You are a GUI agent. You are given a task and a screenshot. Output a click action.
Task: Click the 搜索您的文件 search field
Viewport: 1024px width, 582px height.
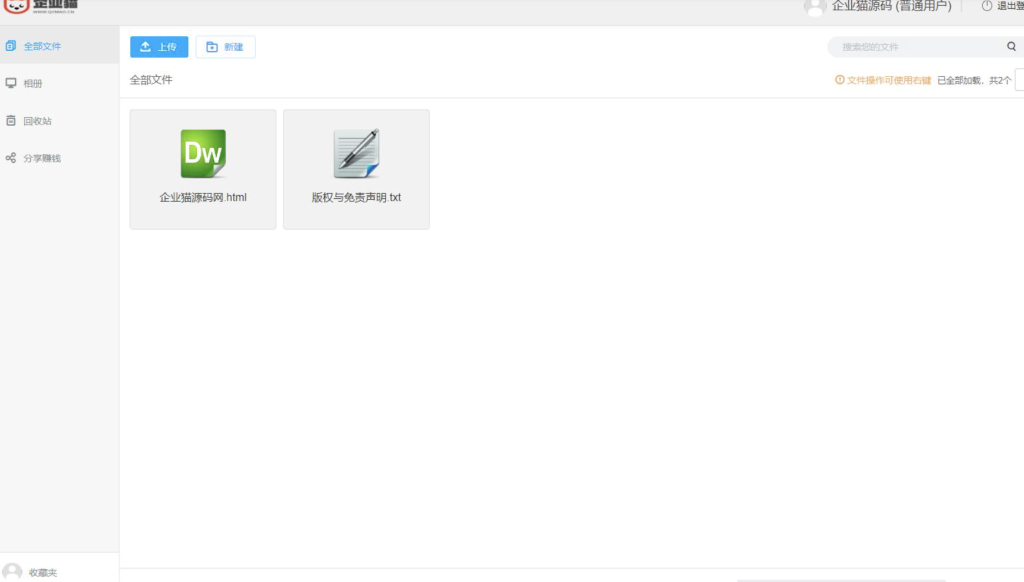click(x=915, y=47)
